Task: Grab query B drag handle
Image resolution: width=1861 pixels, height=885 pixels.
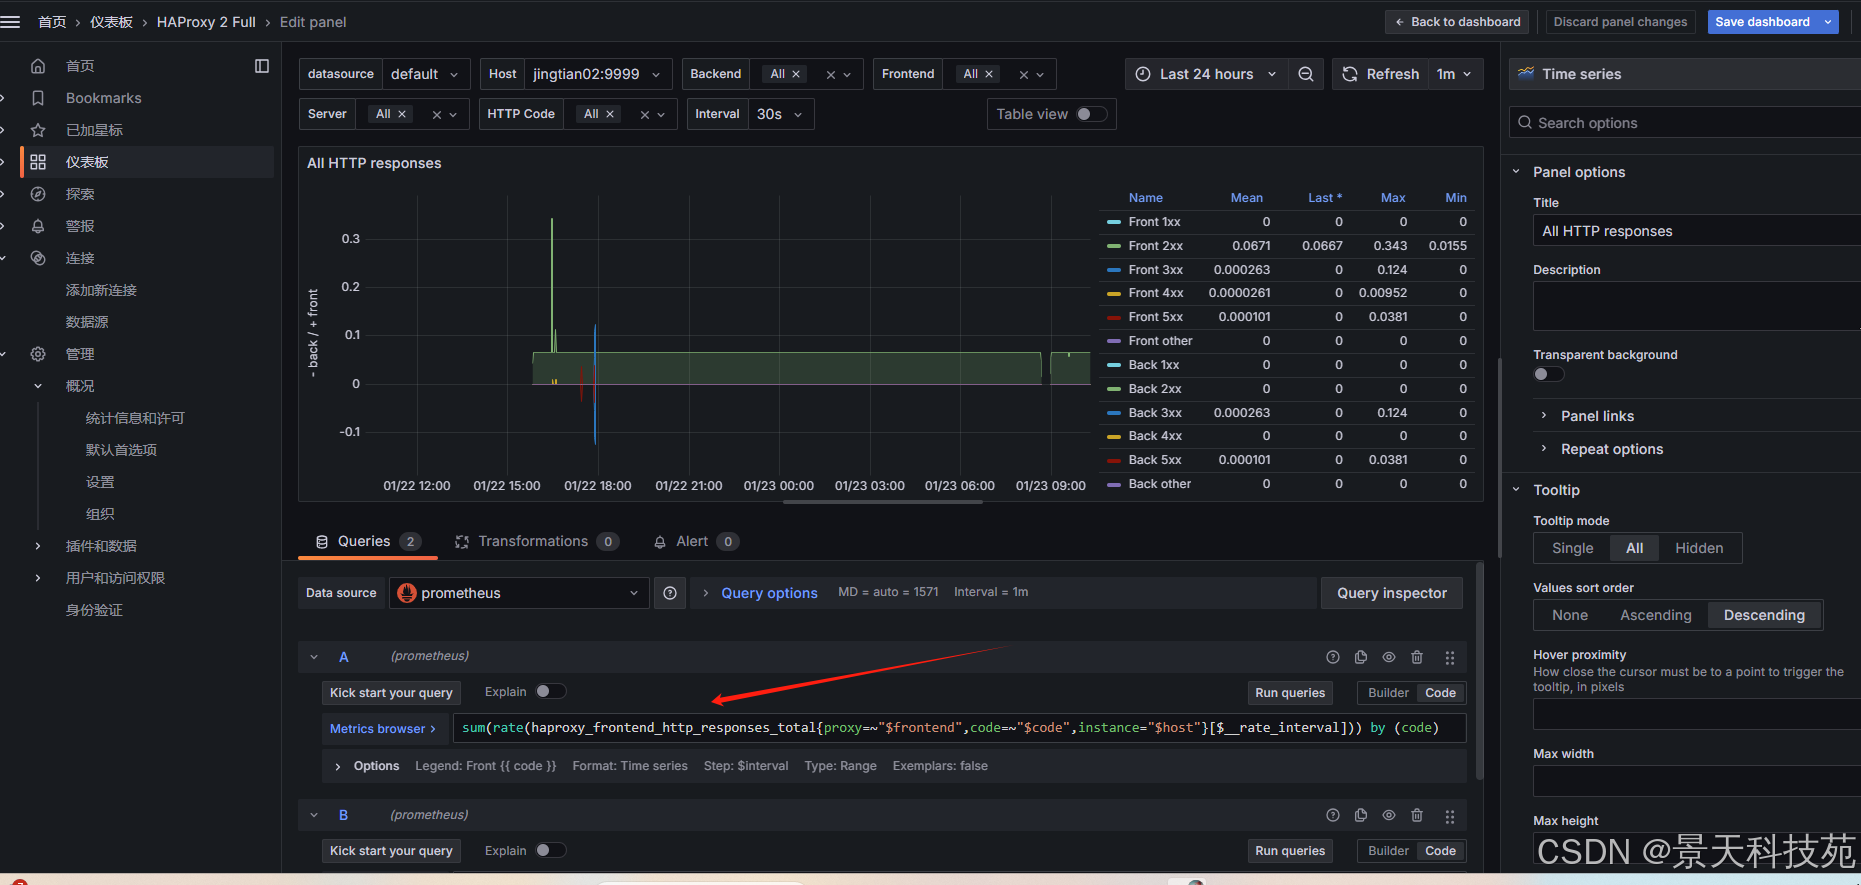Action: (1450, 816)
